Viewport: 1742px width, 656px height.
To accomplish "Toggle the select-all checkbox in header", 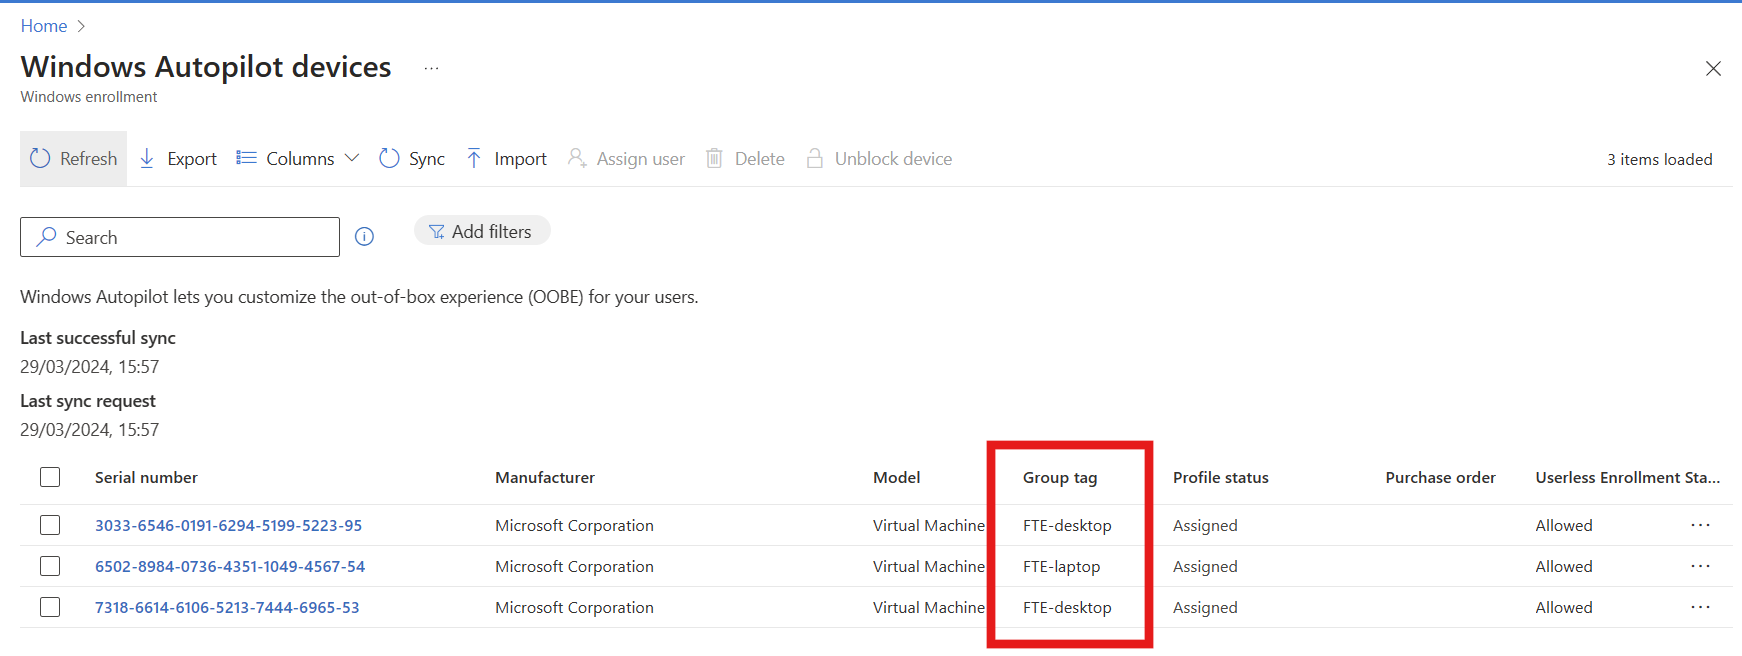I will (x=50, y=477).
